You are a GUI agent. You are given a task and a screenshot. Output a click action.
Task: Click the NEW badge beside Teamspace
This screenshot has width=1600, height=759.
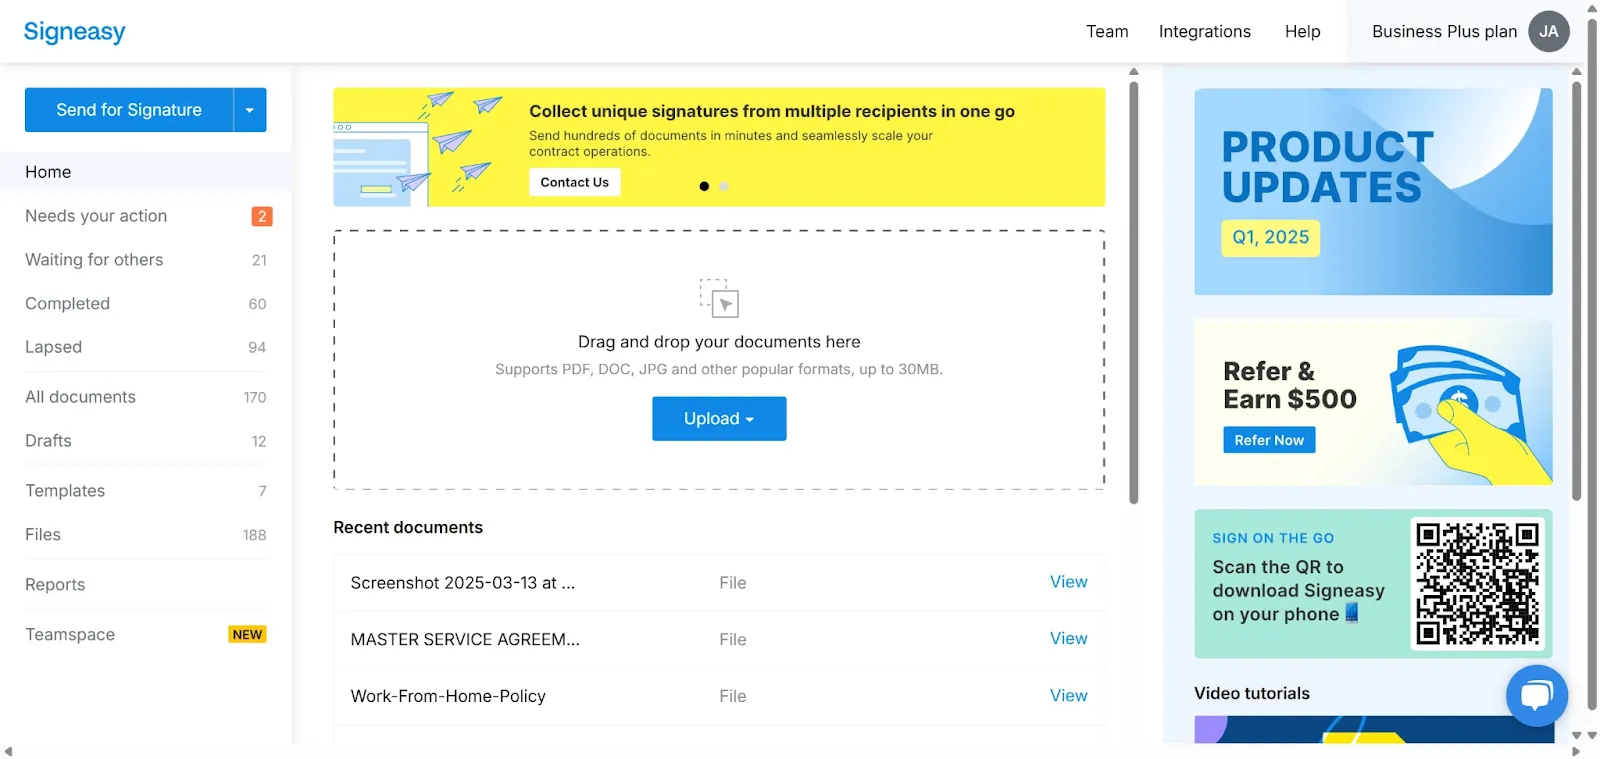[247, 635]
